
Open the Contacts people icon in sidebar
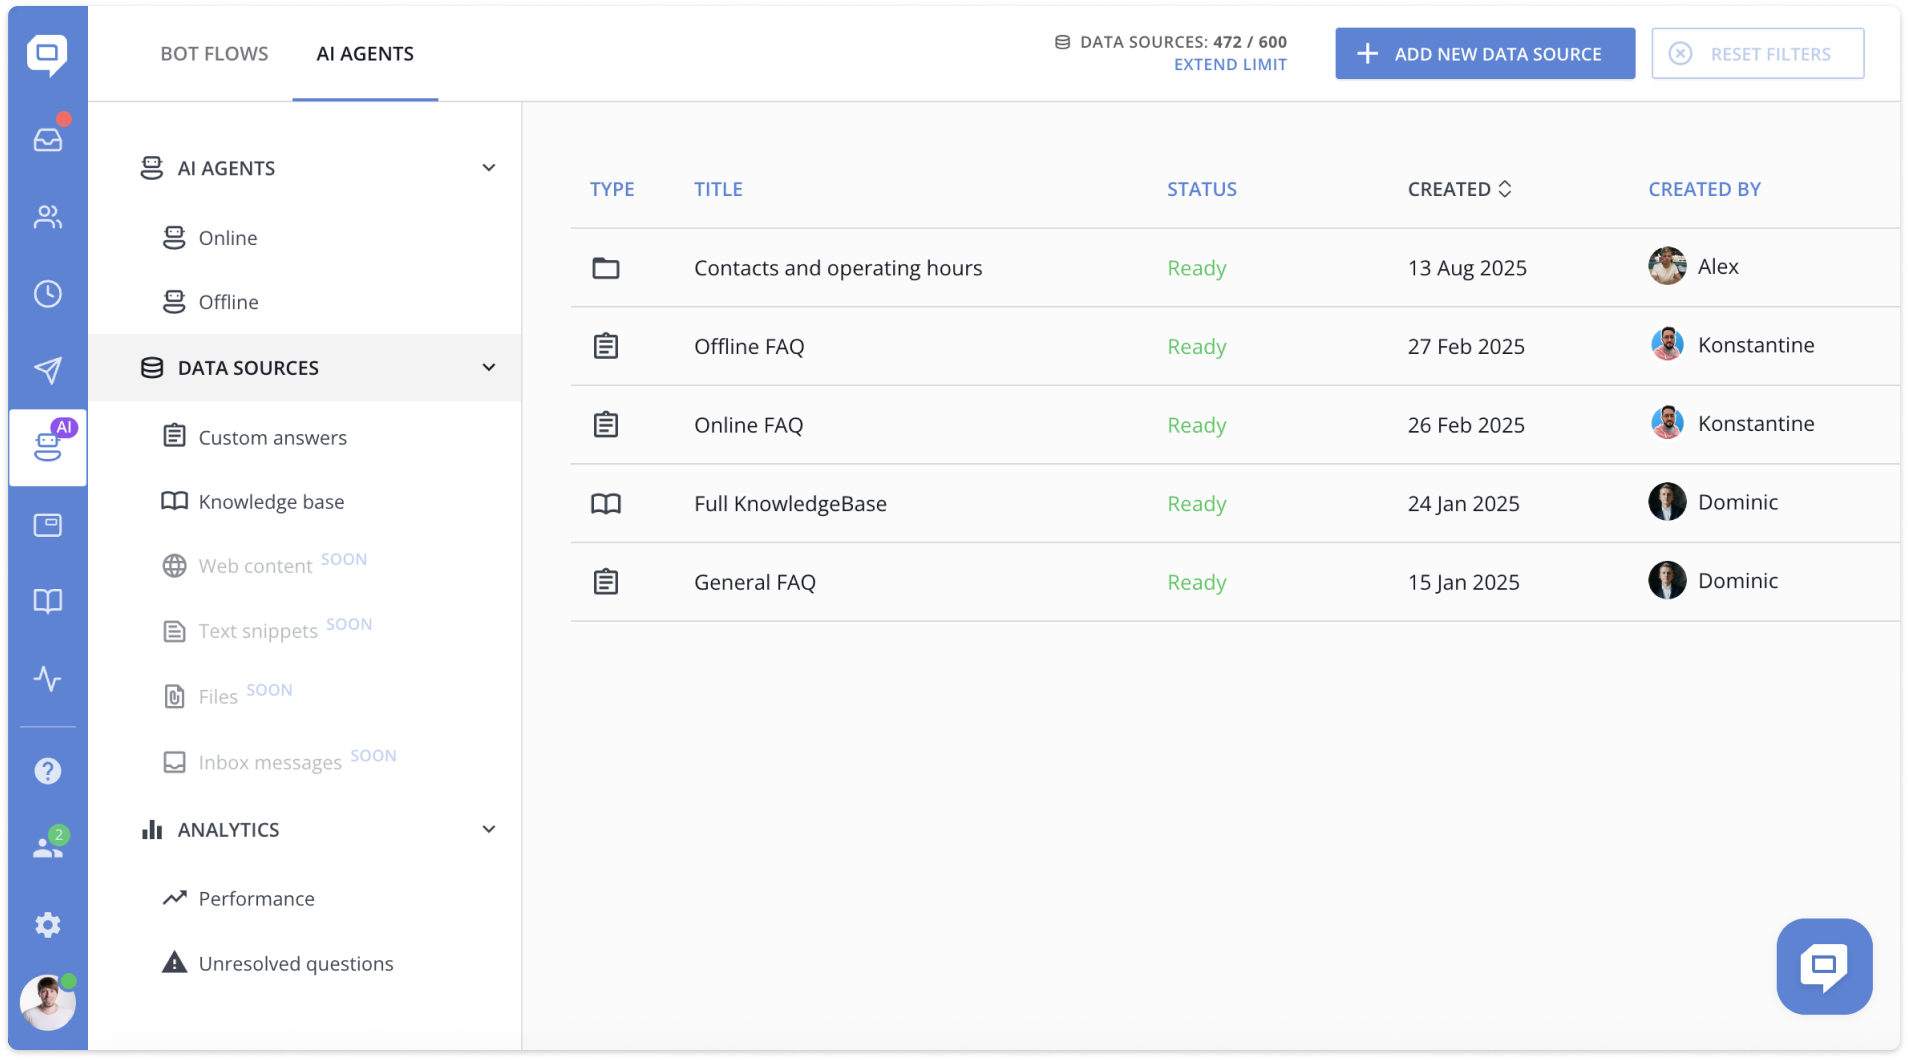(x=47, y=216)
